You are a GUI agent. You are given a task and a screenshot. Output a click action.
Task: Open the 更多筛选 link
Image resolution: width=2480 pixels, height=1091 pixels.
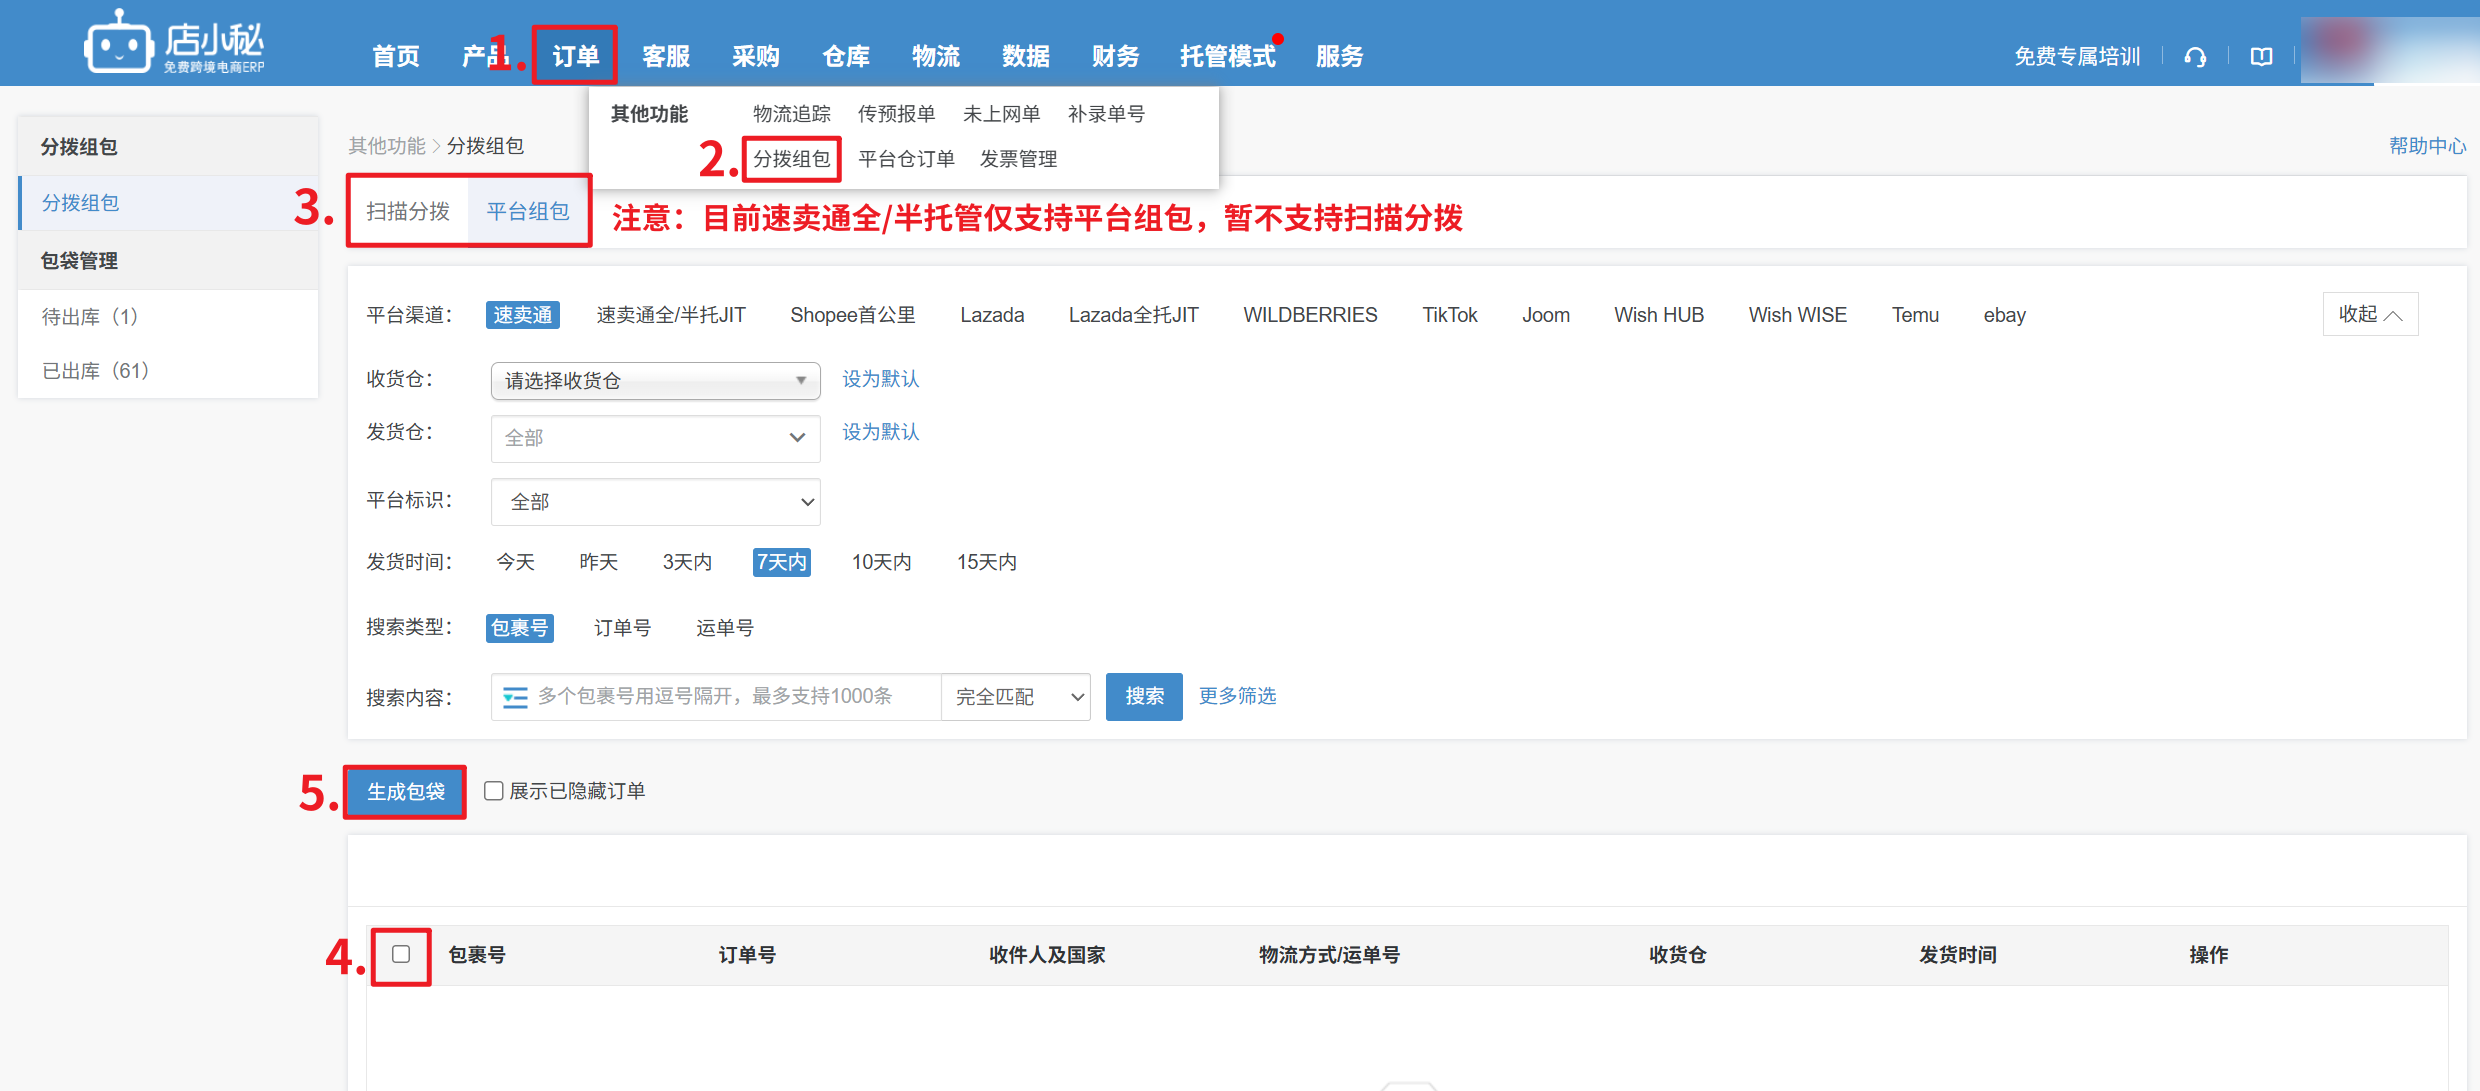pos(1237,696)
